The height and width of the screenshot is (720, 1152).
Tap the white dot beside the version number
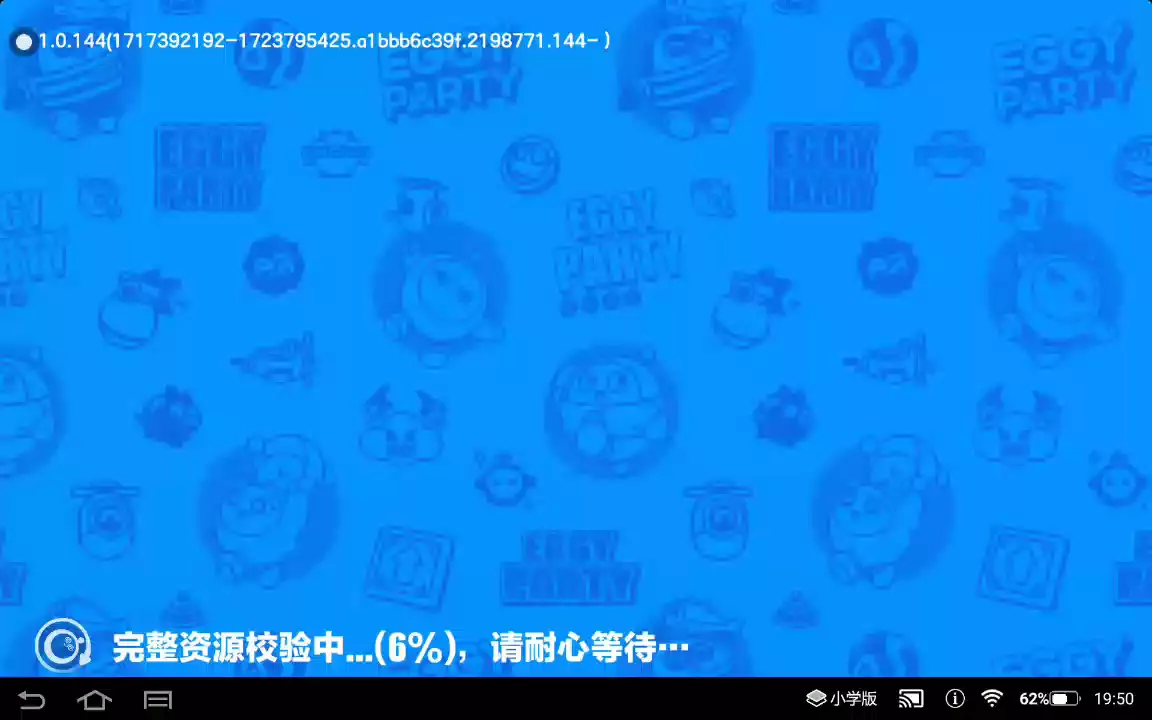[x=24, y=42]
